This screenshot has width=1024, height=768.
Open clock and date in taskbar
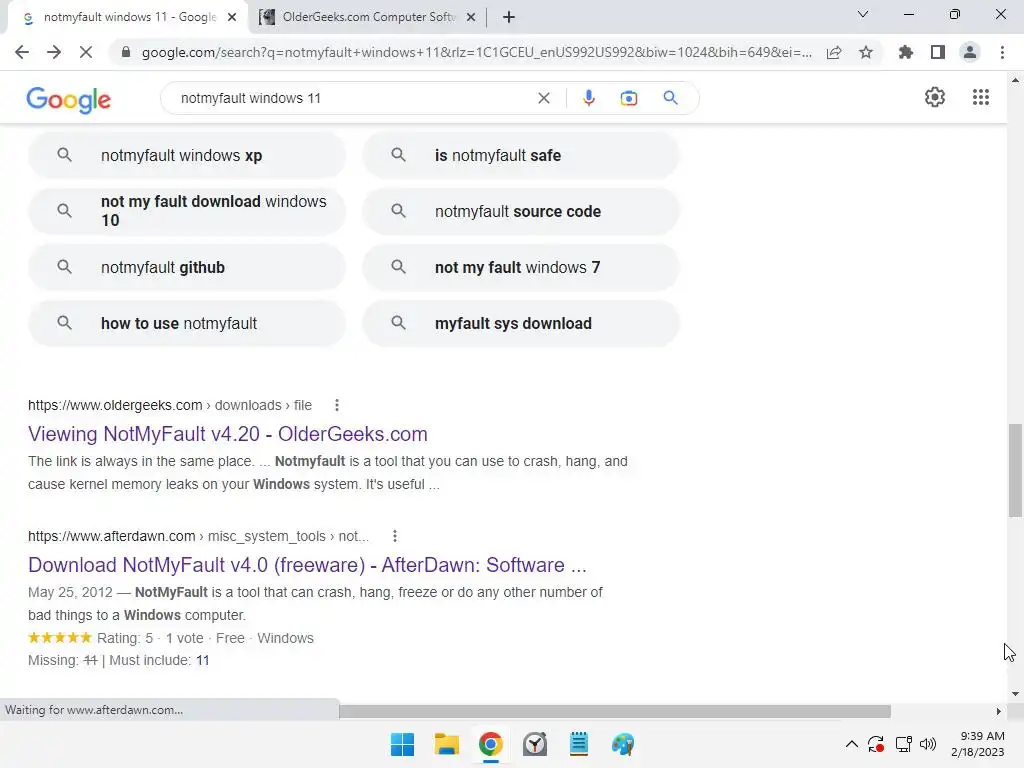coord(978,744)
